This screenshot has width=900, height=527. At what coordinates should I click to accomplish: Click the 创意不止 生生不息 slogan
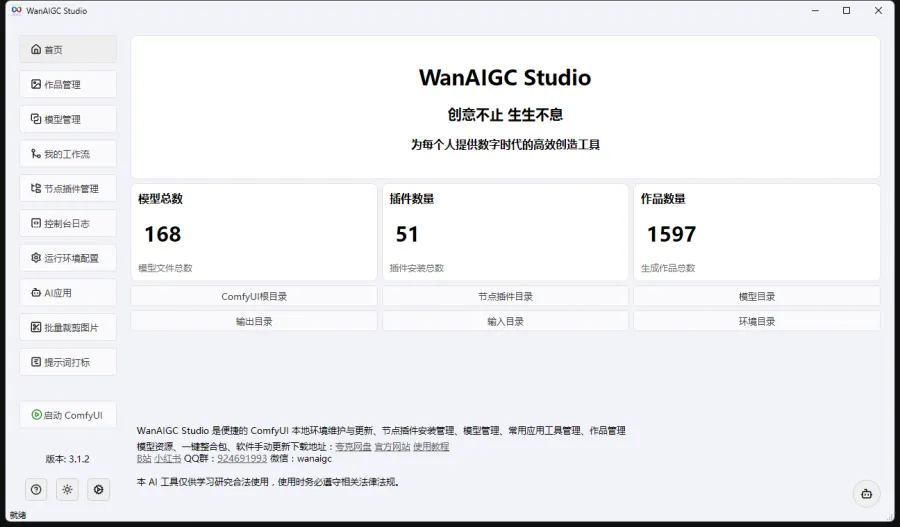click(x=505, y=115)
